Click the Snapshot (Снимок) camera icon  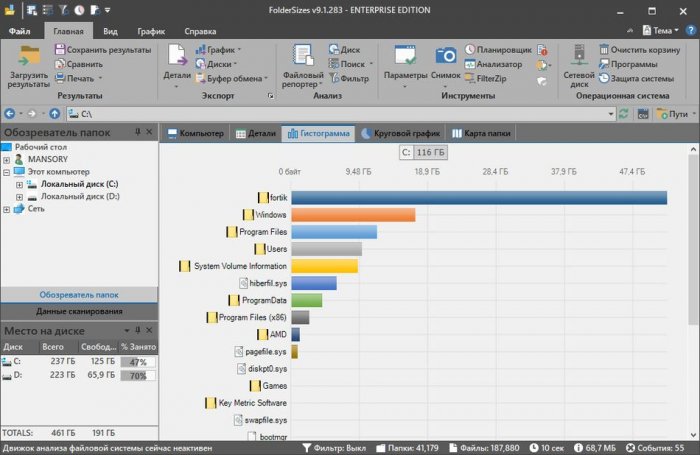click(x=446, y=56)
